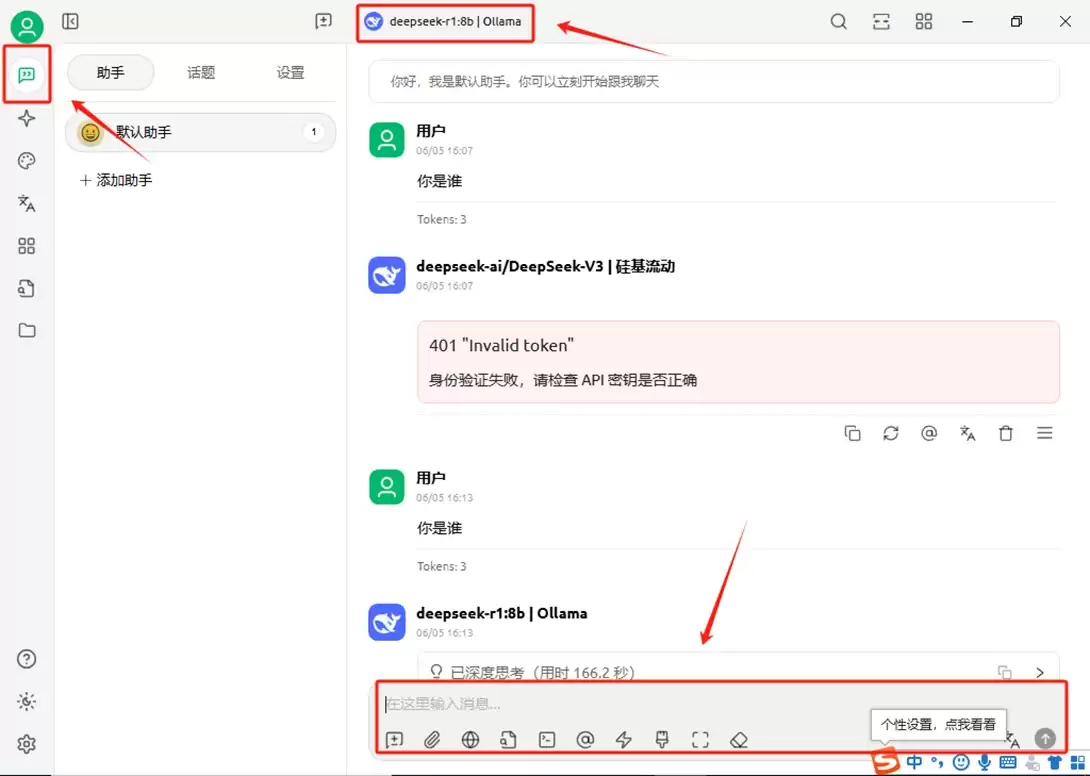This screenshot has height=776, width=1090.
Task: Open the translate page from left sidebar
Action: 26,203
